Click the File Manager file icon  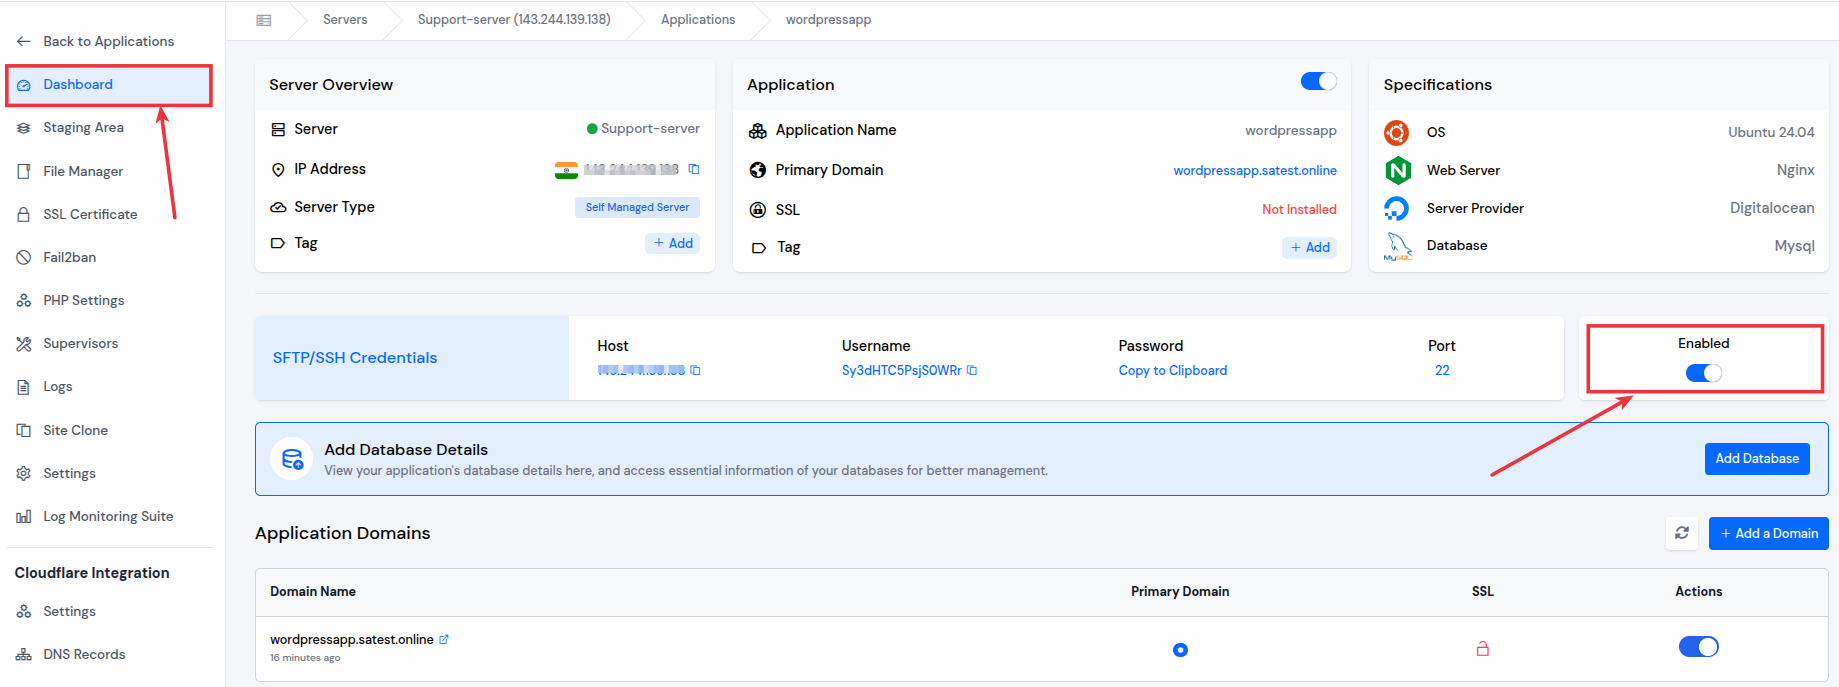(23, 171)
